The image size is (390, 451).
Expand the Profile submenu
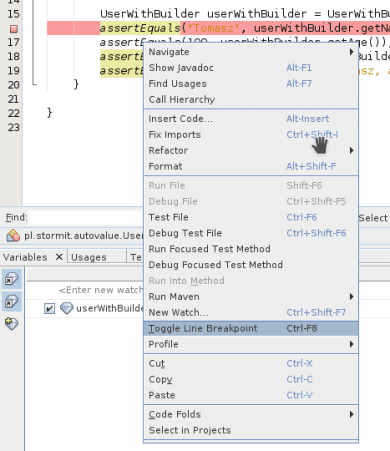click(x=251, y=344)
